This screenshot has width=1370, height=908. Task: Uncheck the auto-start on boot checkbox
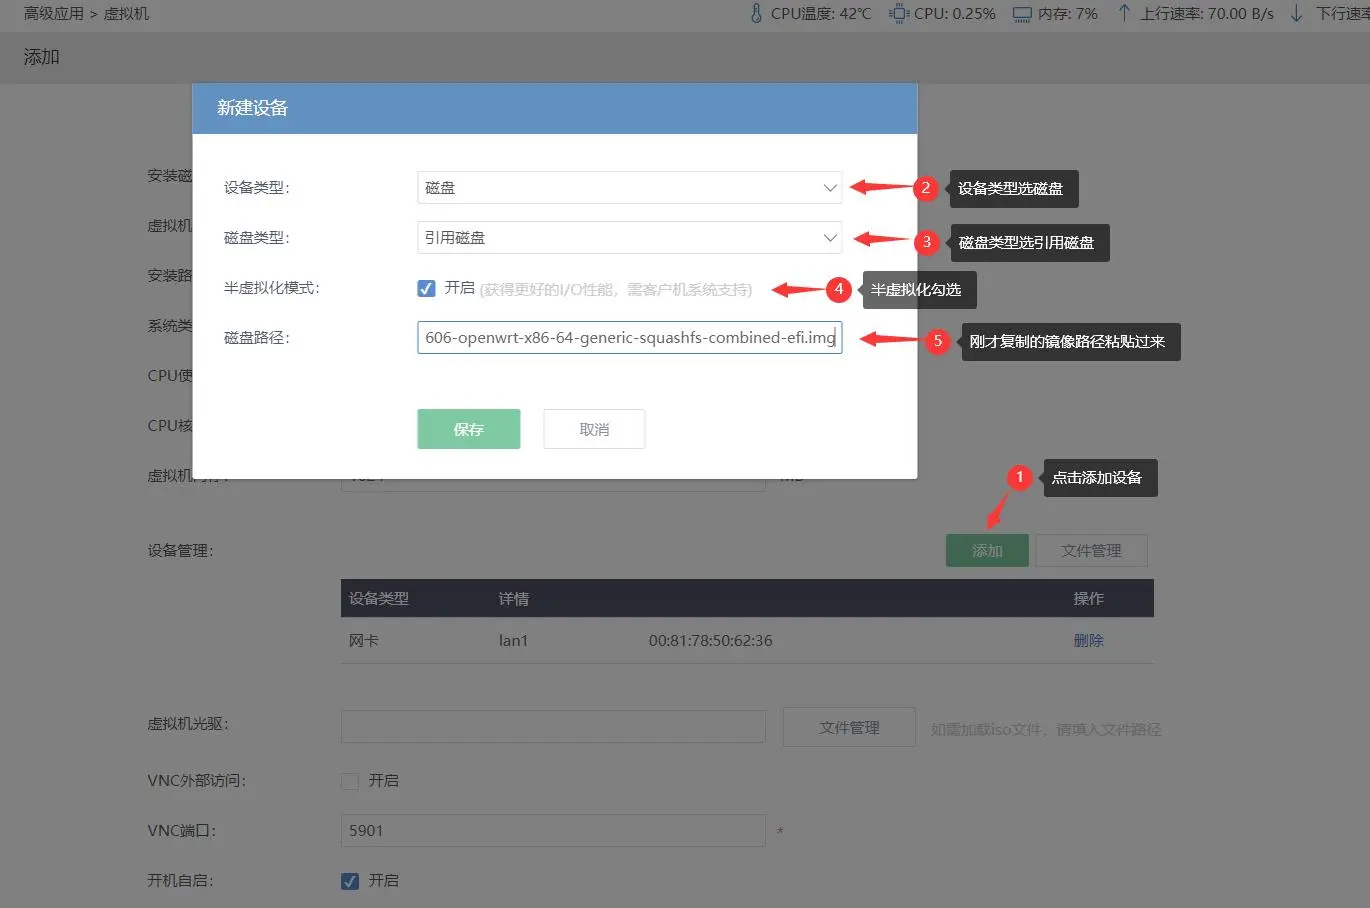tap(350, 881)
